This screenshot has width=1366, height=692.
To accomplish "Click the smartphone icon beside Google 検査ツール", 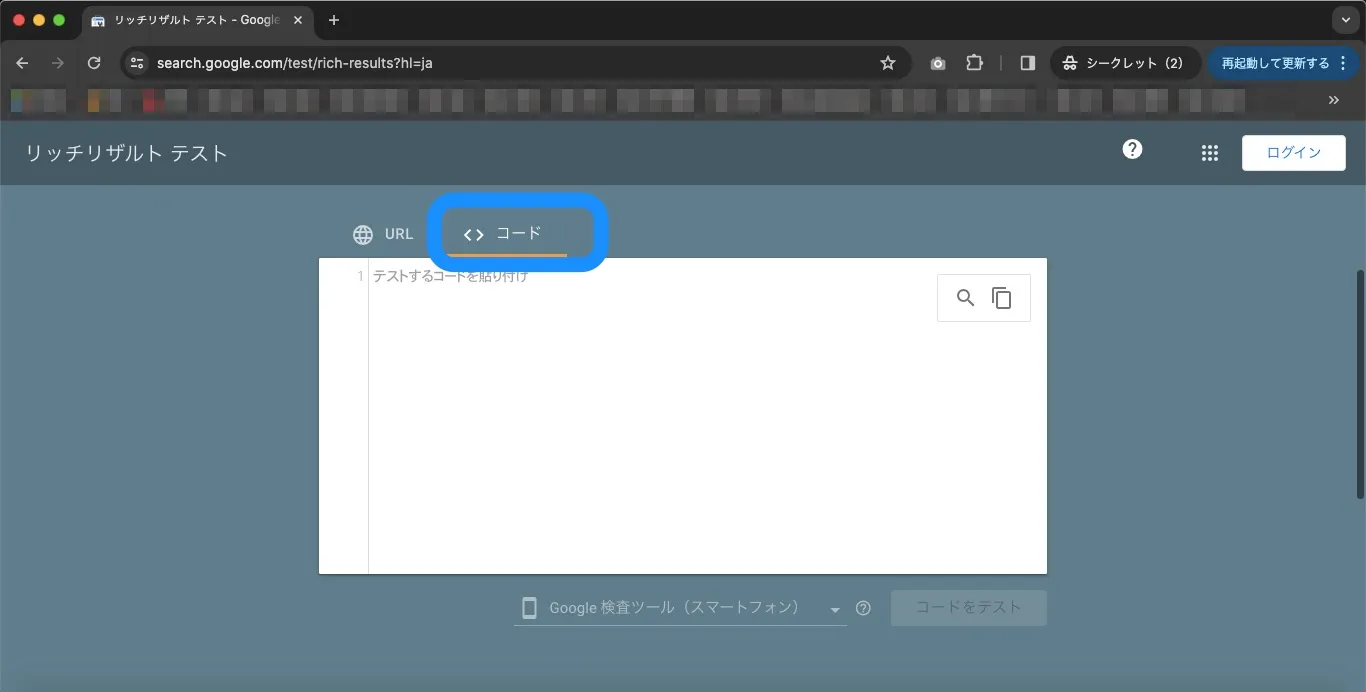I will point(530,608).
